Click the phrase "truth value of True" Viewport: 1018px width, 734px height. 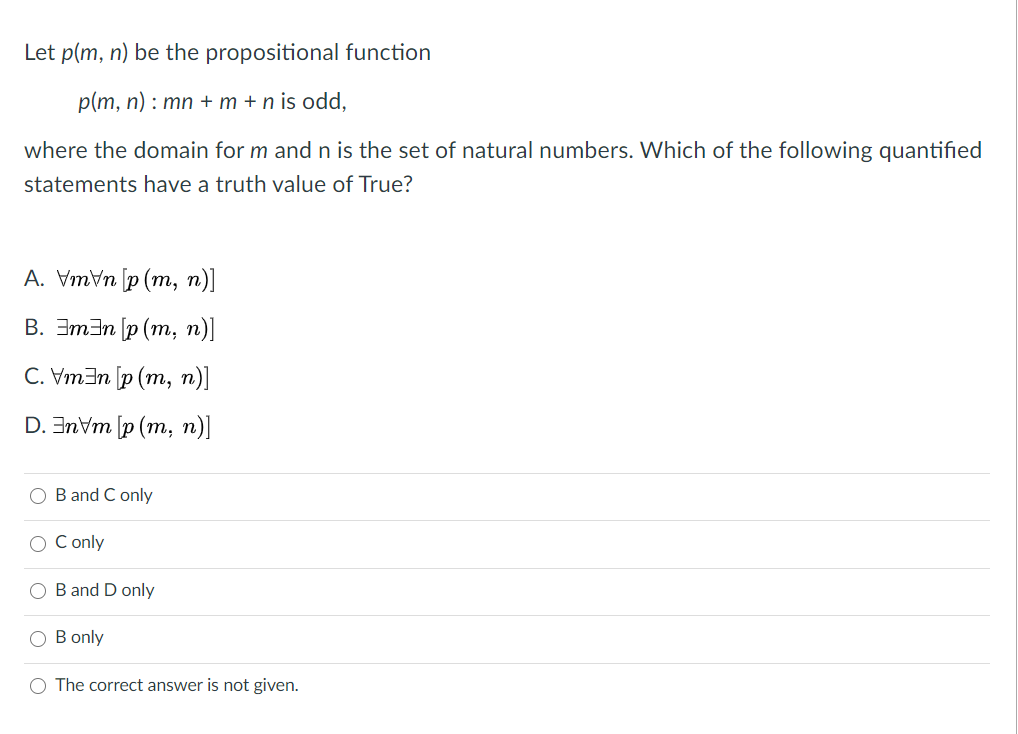[318, 184]
